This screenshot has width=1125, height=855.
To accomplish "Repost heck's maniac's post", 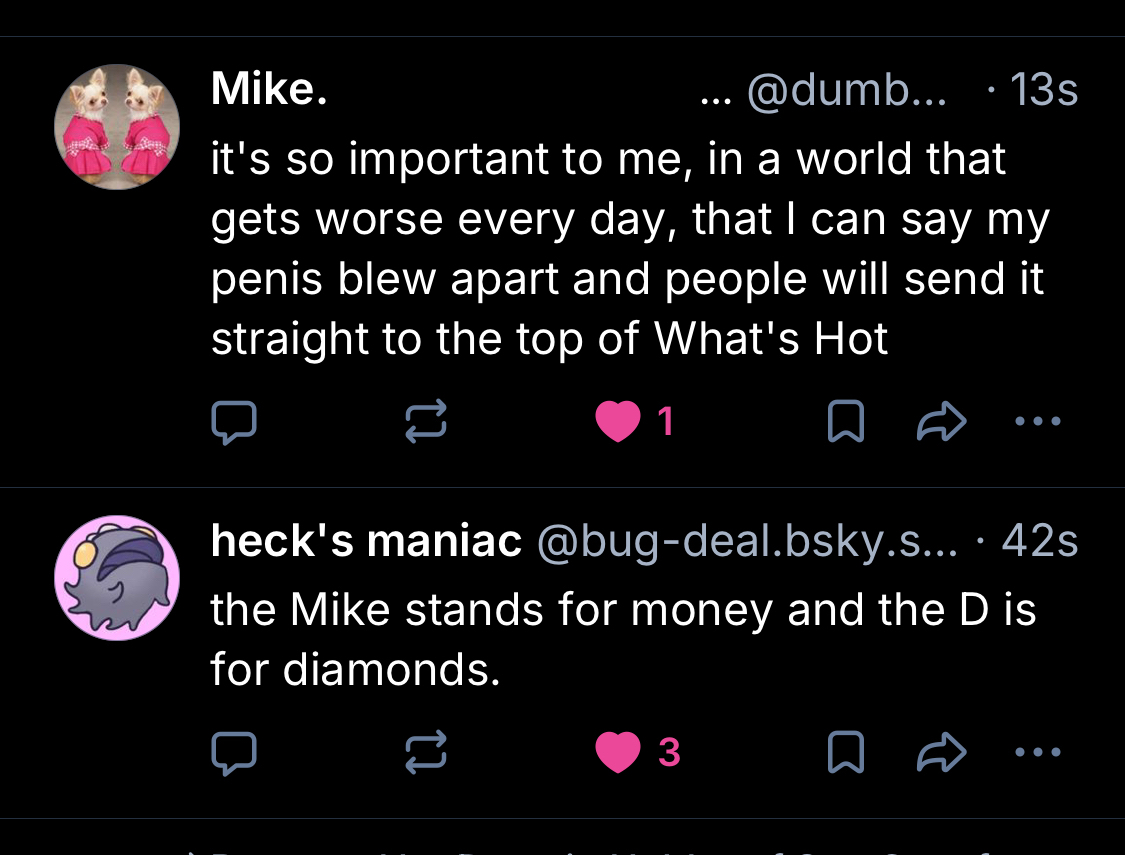I will click(426, 753).
